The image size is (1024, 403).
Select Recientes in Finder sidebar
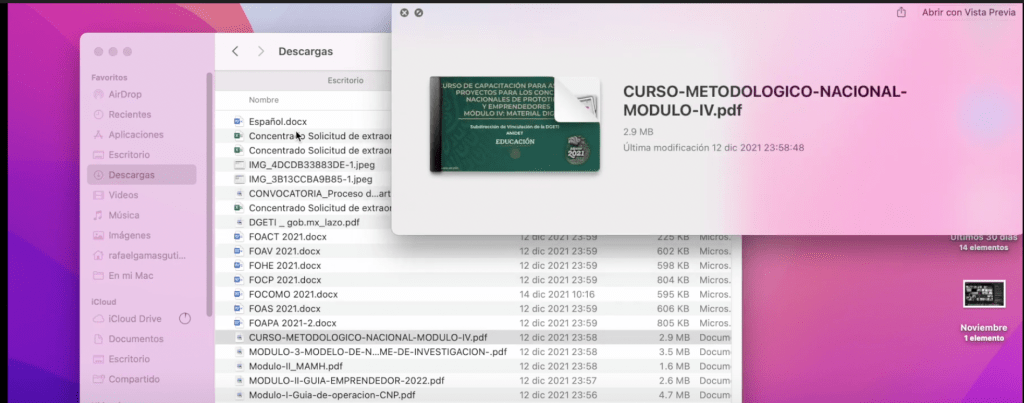coord(129,114)
